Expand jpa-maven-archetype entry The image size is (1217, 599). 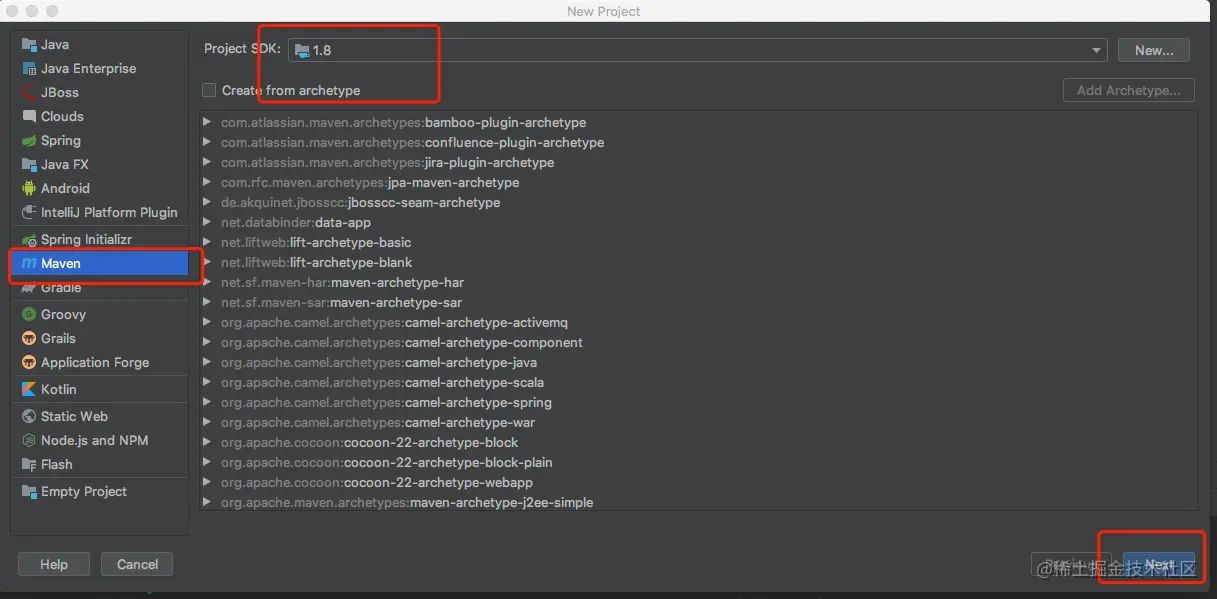tap(207, 182)
